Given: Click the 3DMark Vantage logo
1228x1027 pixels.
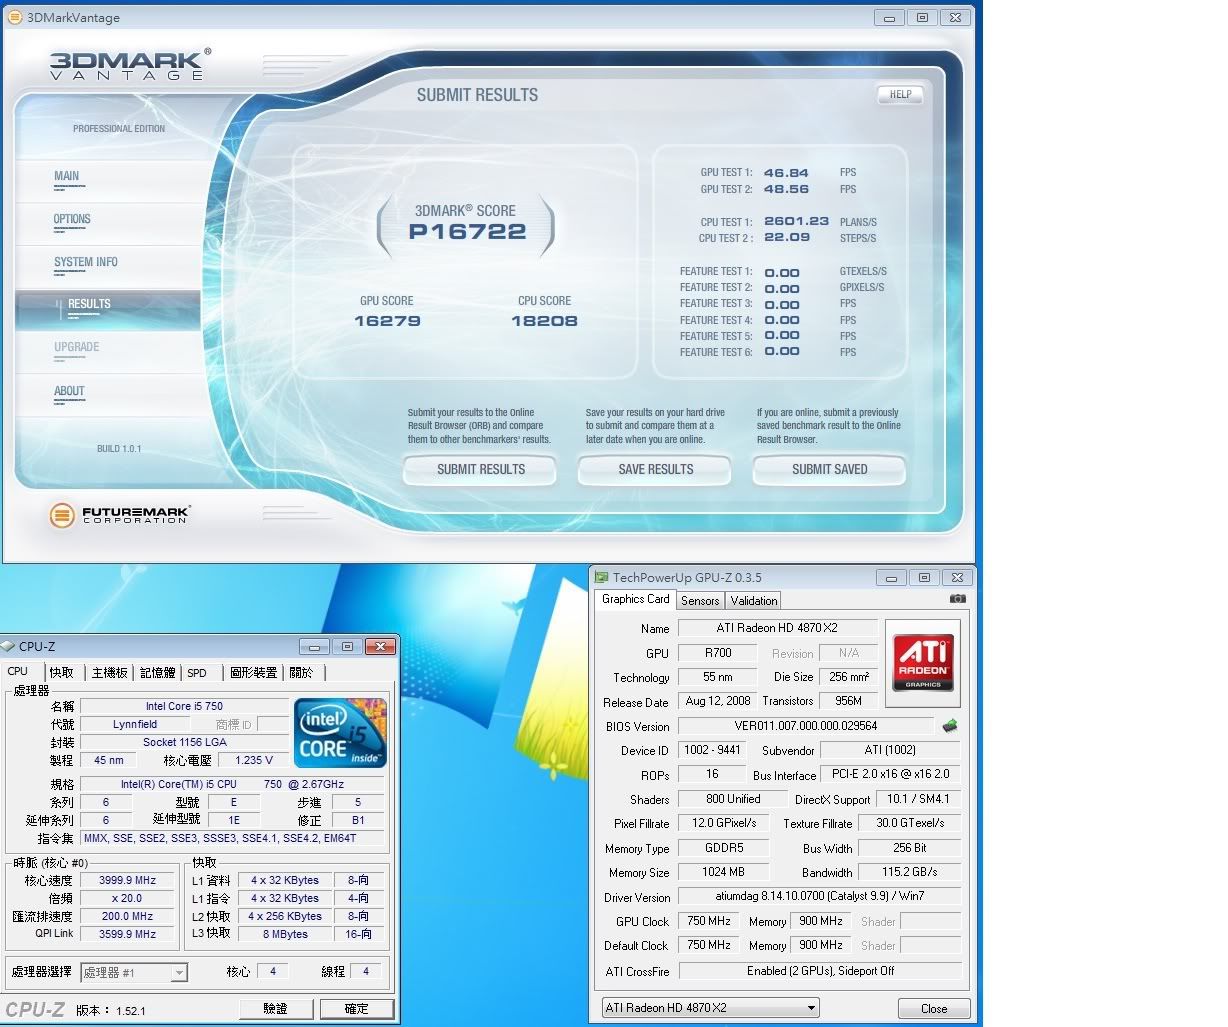Looking at the screenshot, I should coord(130,64).
